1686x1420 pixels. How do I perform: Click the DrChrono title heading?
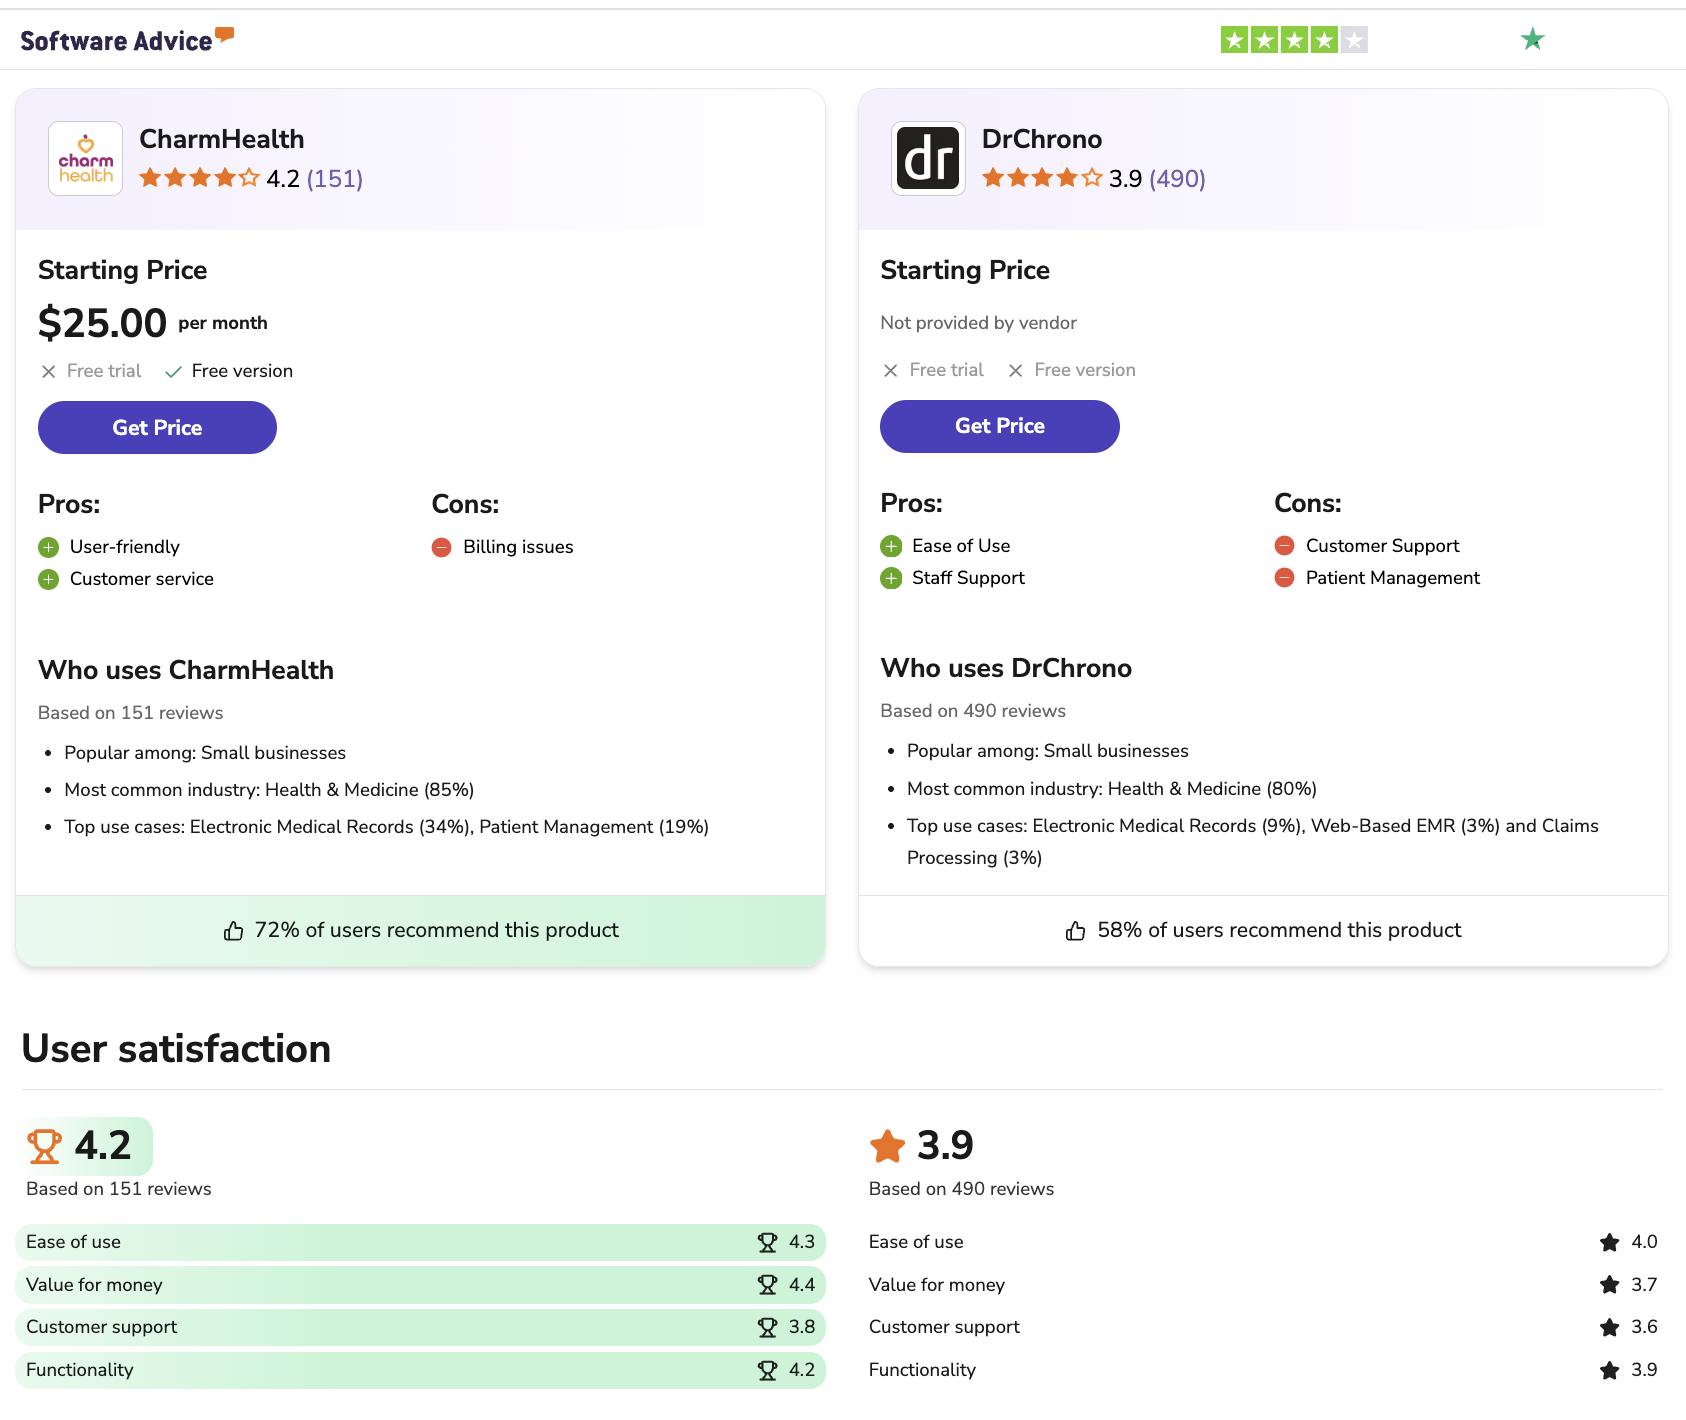point(1042,139)
